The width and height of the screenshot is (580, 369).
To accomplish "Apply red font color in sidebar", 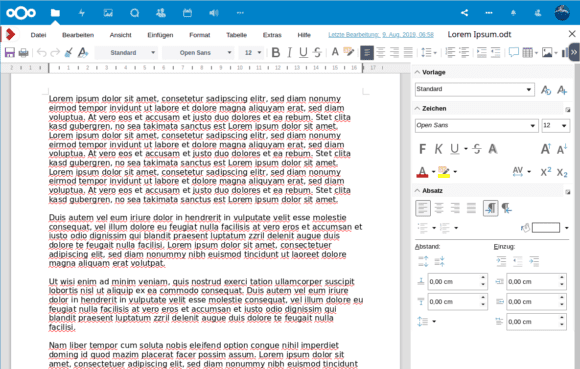I will [422, 172].
